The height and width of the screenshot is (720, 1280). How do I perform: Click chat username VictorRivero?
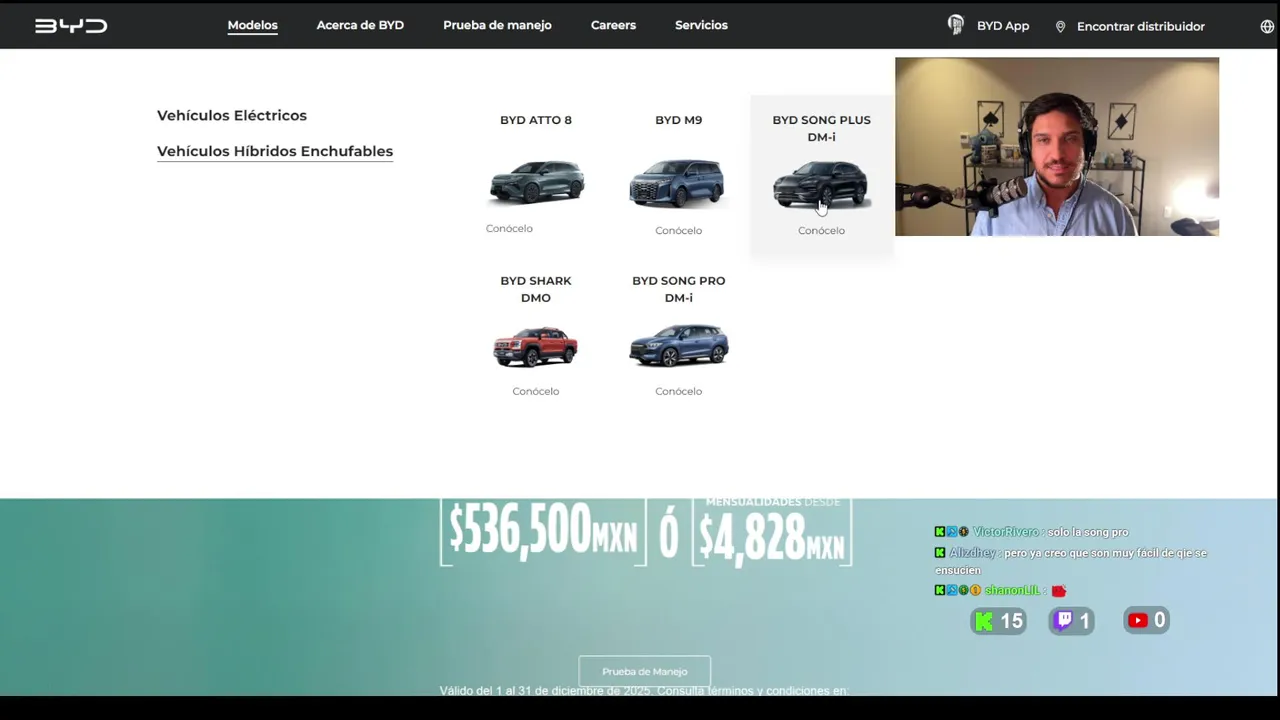coord(1006,532)
